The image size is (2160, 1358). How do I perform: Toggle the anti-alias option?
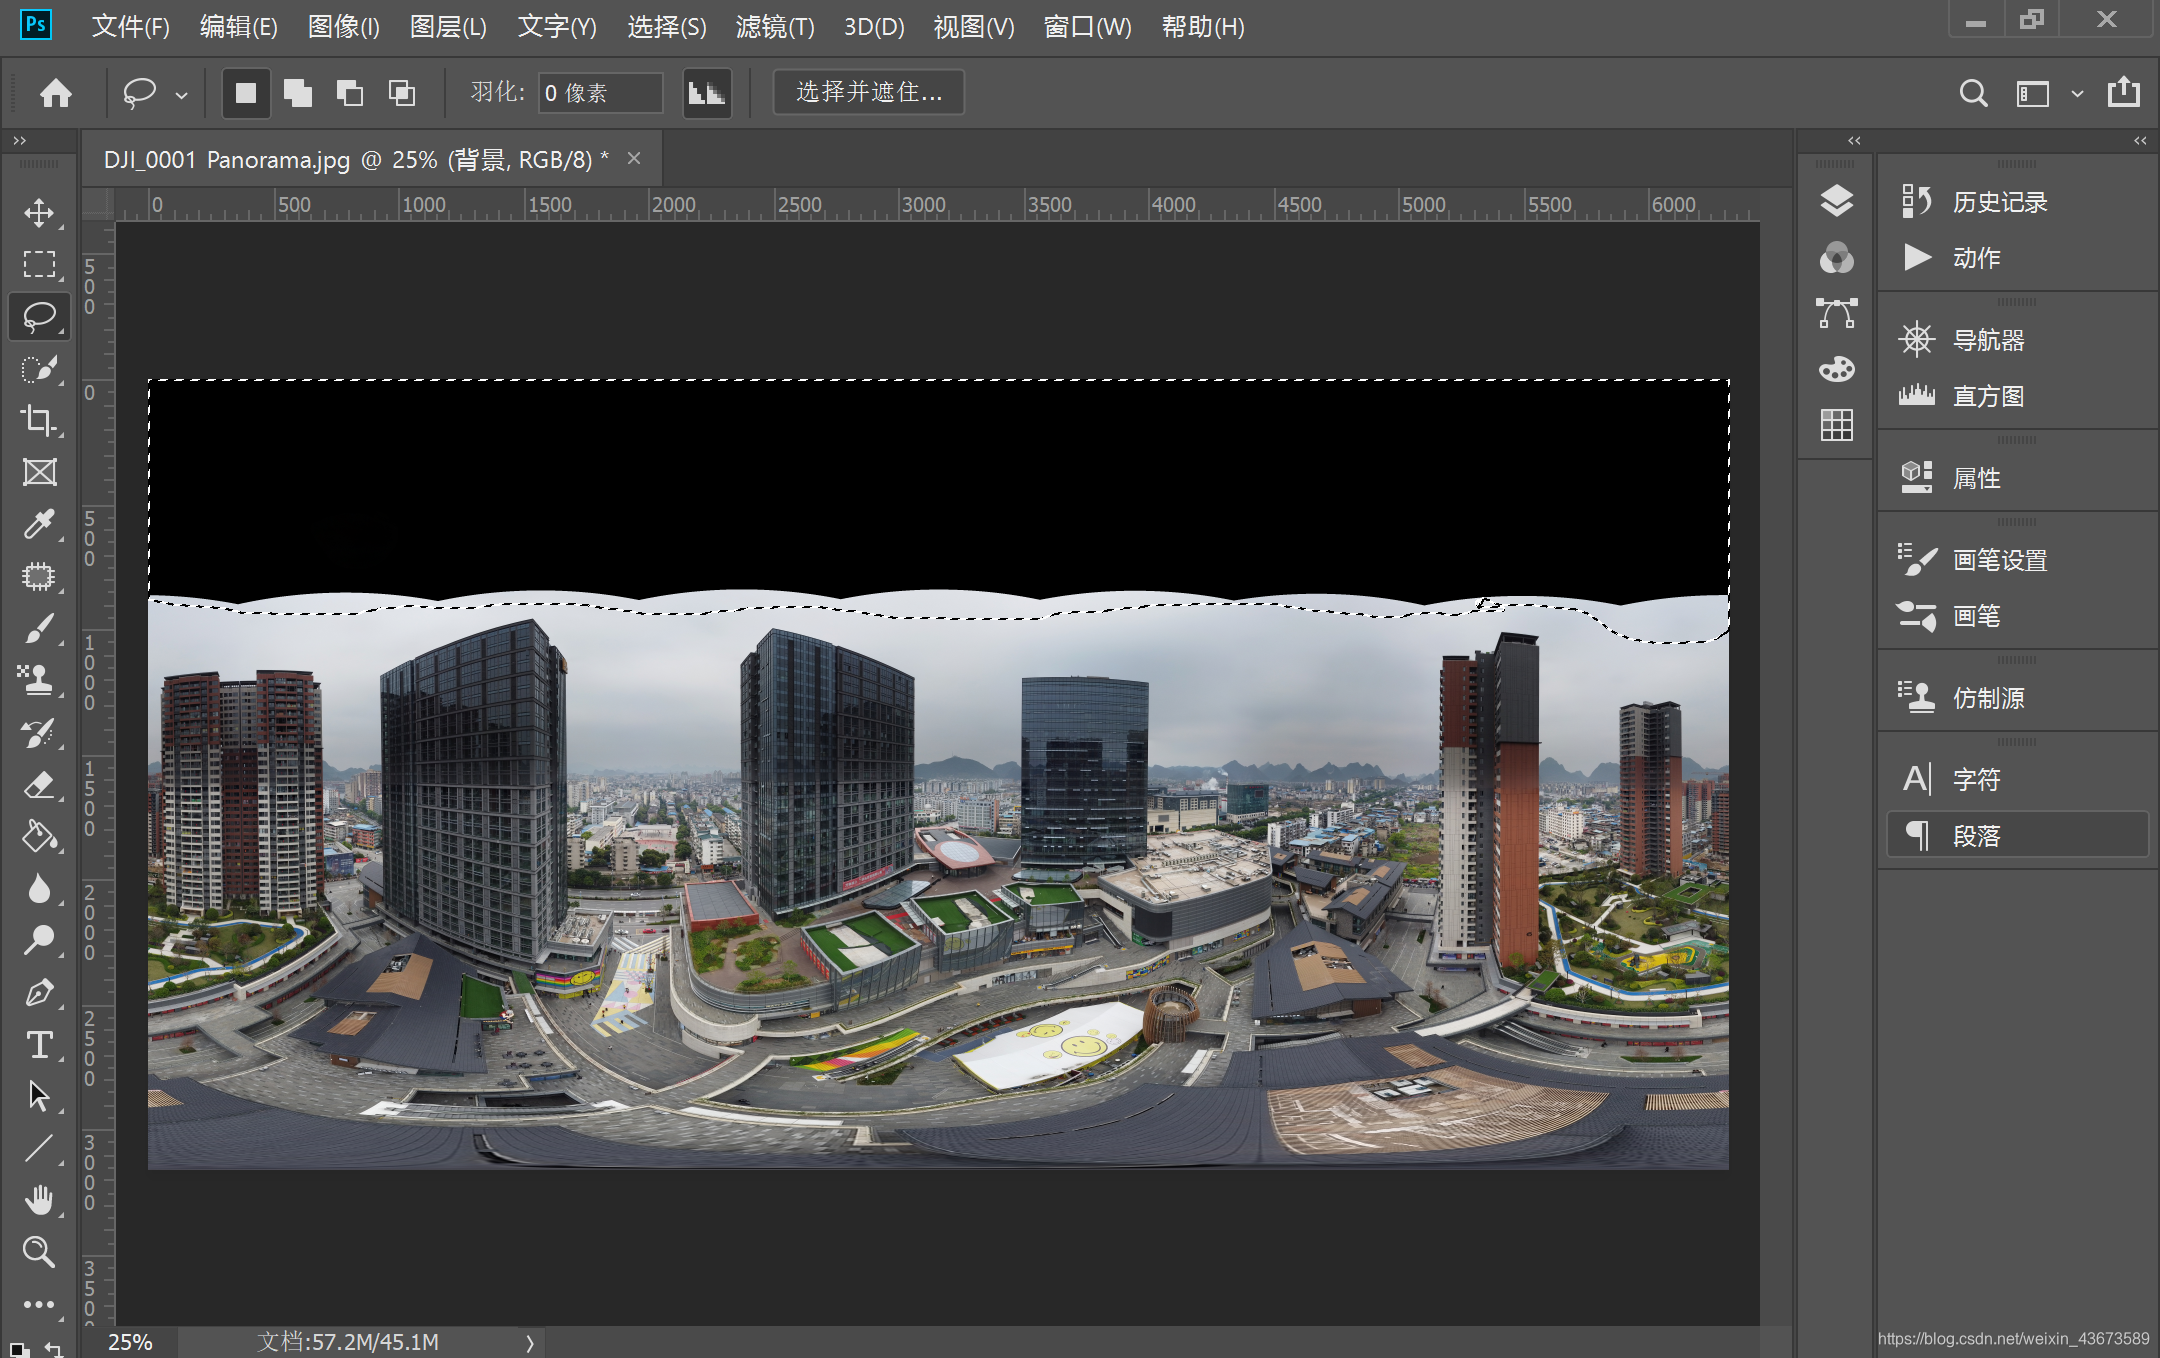click(707, 93)
